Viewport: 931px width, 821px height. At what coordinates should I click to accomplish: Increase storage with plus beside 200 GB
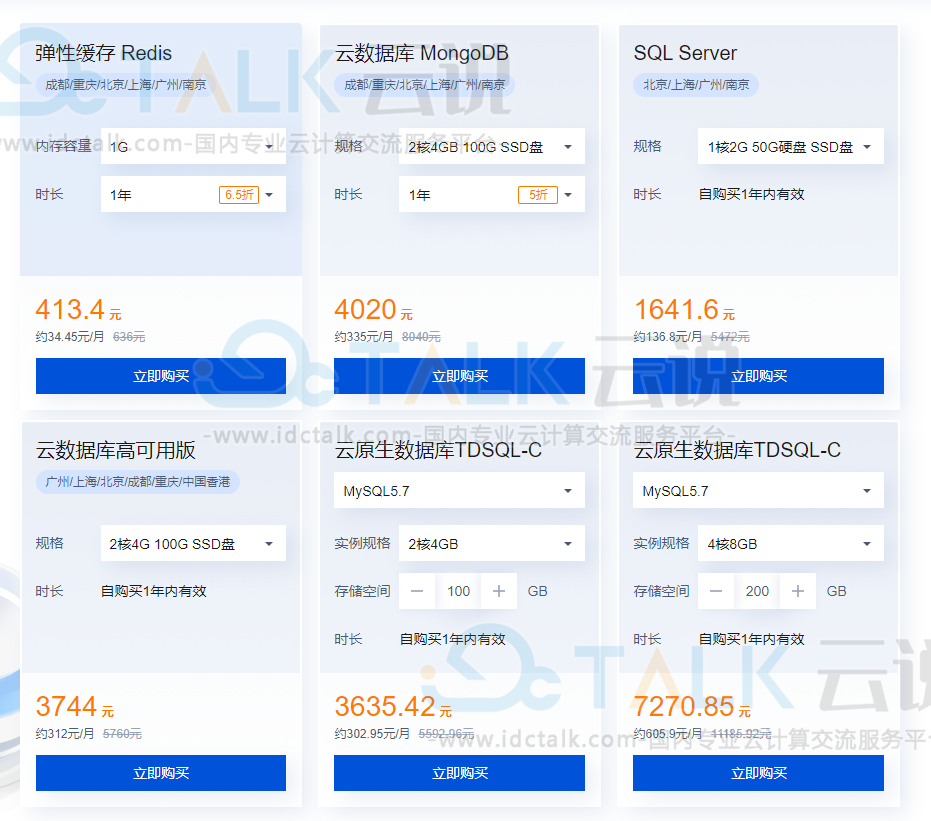coord(798,591)
